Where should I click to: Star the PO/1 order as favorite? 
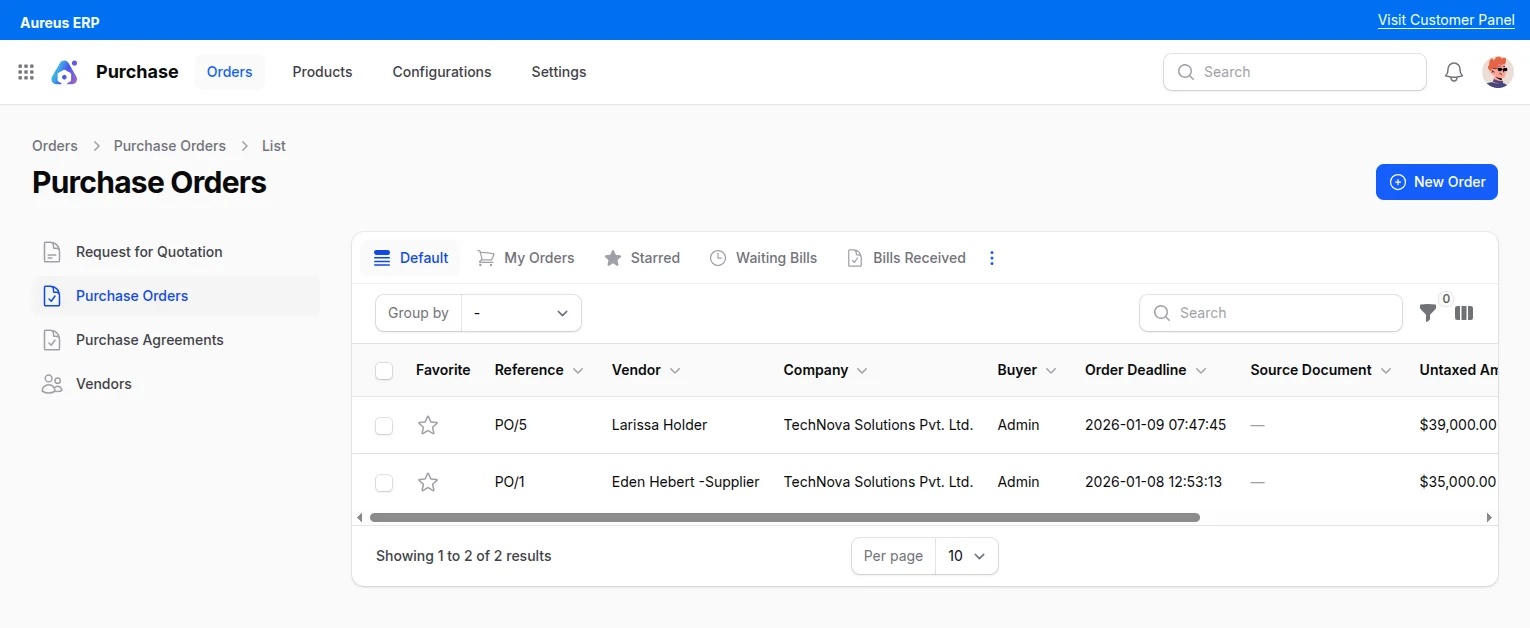click(428, 482)
